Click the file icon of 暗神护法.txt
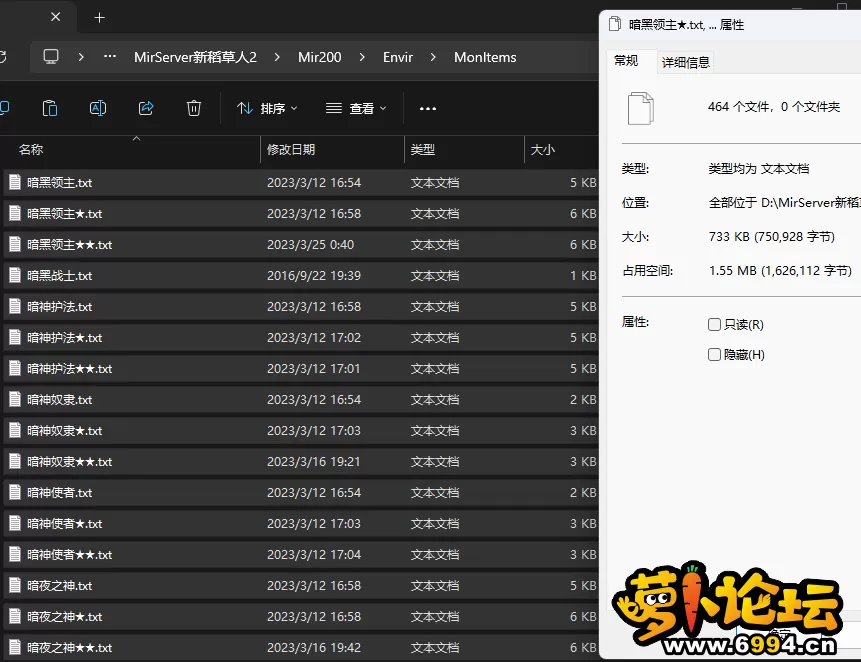 [15, 306]
